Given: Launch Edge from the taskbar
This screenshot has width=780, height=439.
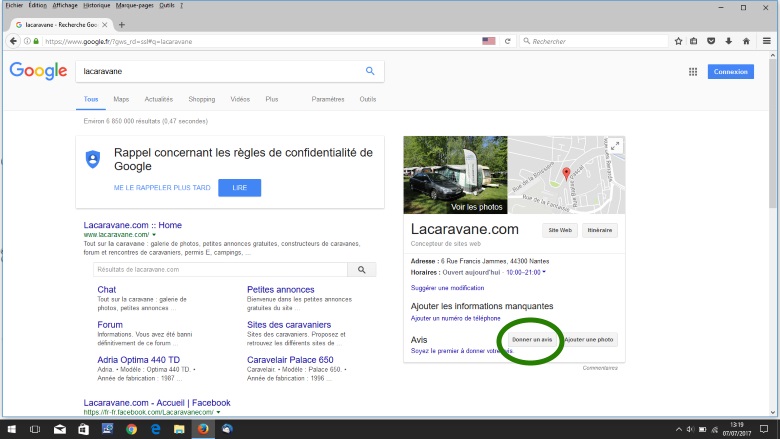Looking at the screenshot, I should tap(155, 429).
